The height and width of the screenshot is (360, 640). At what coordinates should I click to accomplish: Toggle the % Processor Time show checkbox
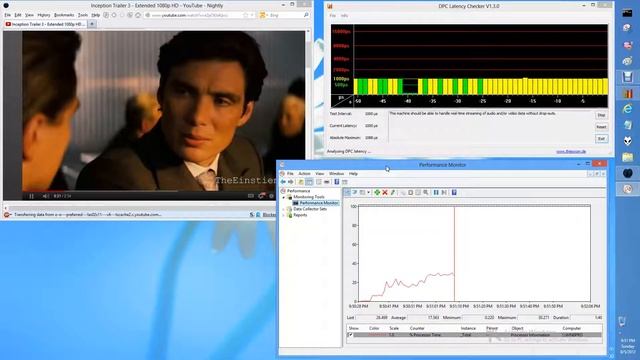[350, 335]
